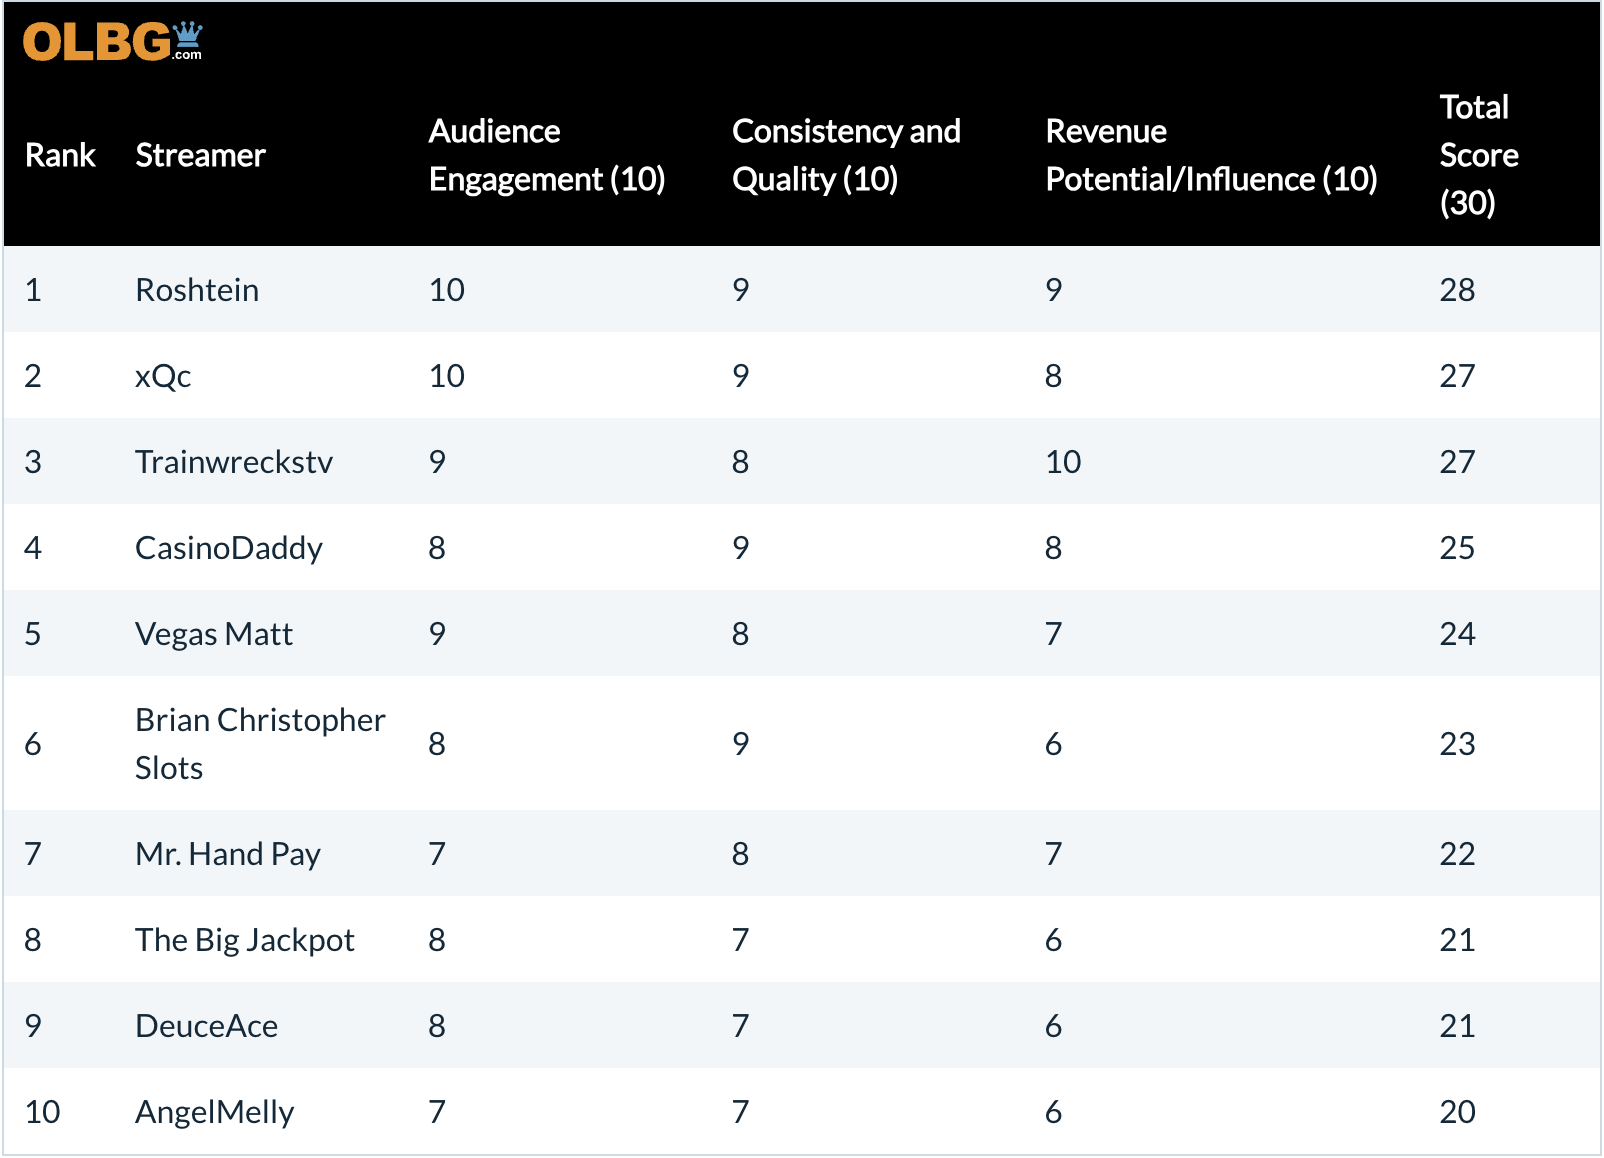The height and width of the screenshot is (1158, 1604).
Task: Select the Mr. Hand Pay entry
Action: point(228,854)
